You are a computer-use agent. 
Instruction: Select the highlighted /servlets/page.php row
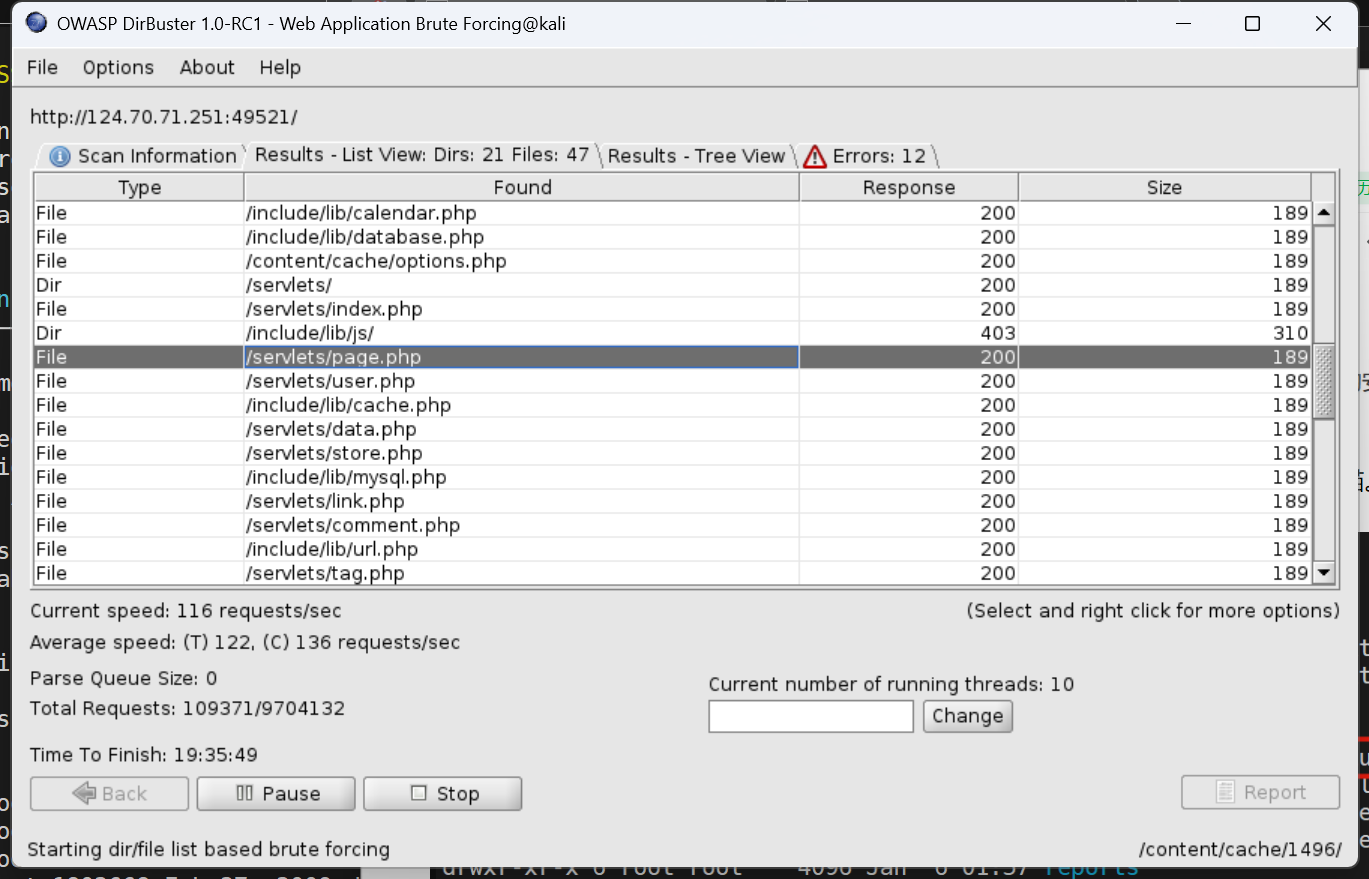pyautogui.click(x=672, y=357)
